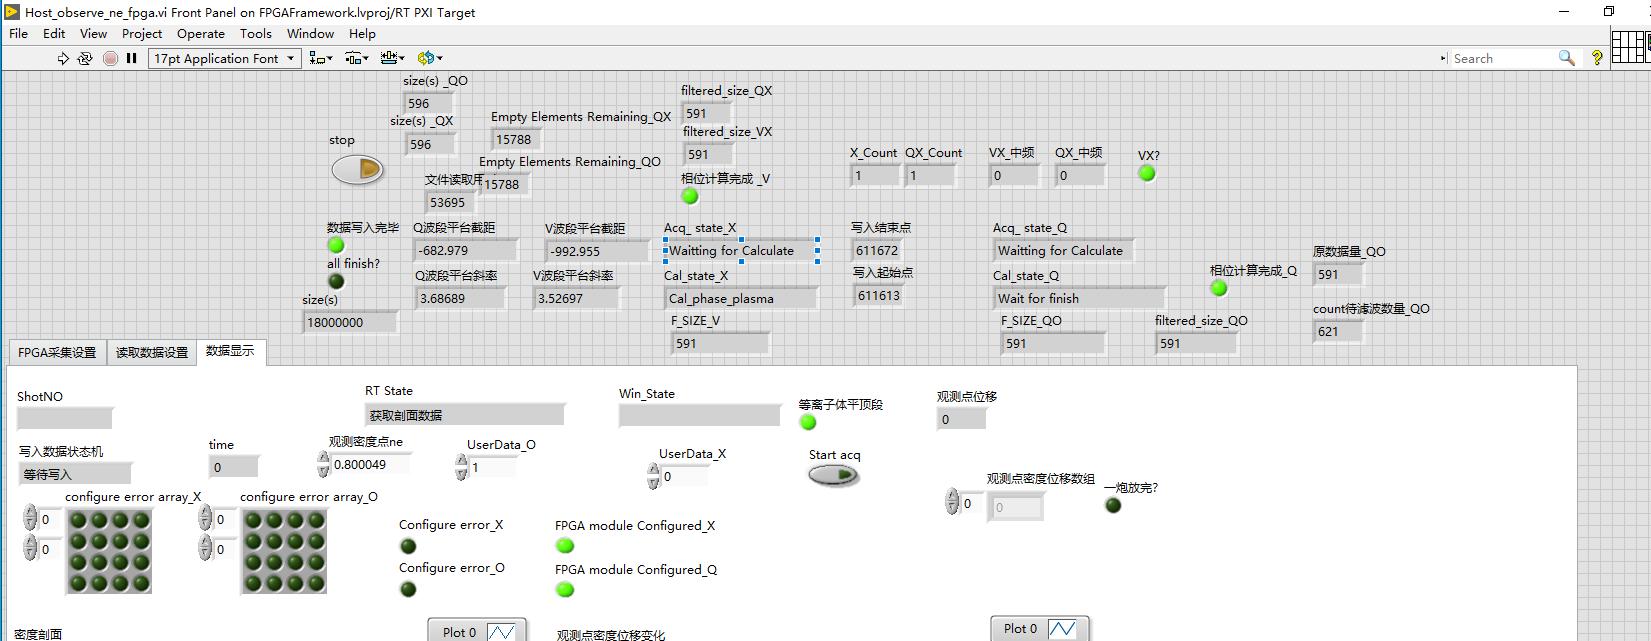Click the 观测密度点ne increment stepper
This screenshot has height=641, width=1651.
(323, 459)
